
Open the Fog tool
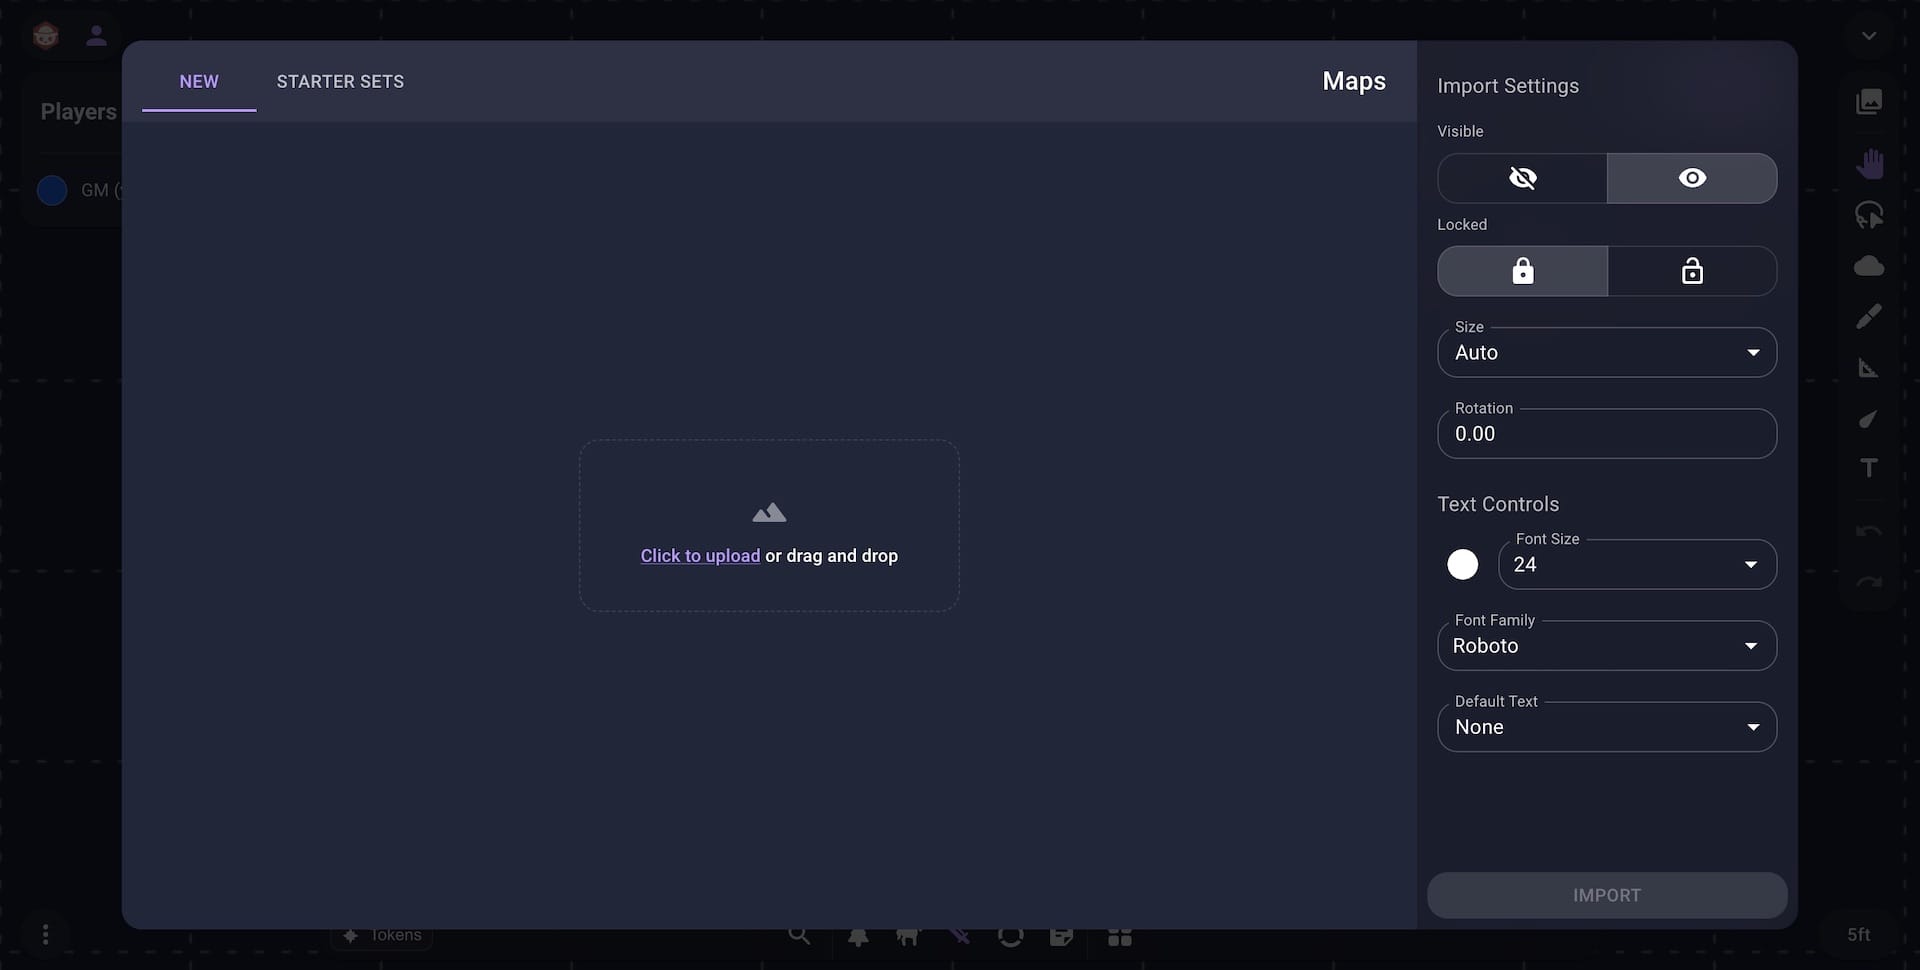(1870, 266)
